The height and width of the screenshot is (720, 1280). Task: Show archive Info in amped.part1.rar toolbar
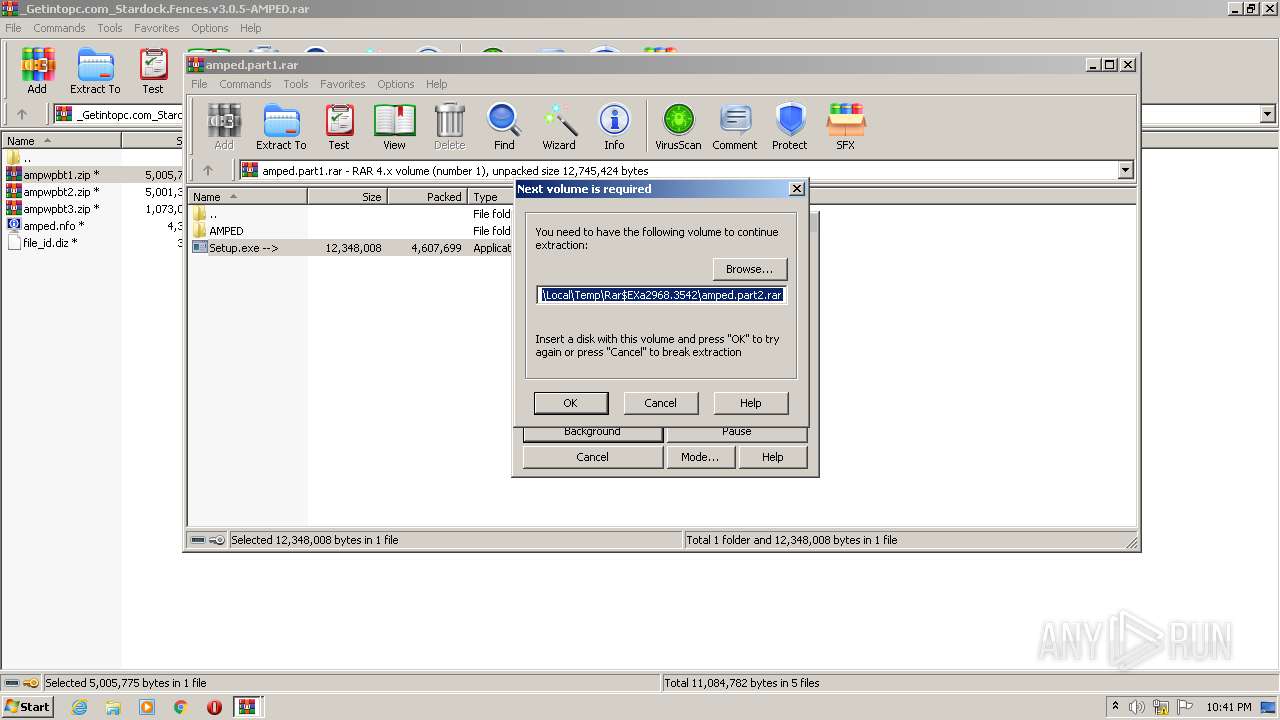(614, 127)
